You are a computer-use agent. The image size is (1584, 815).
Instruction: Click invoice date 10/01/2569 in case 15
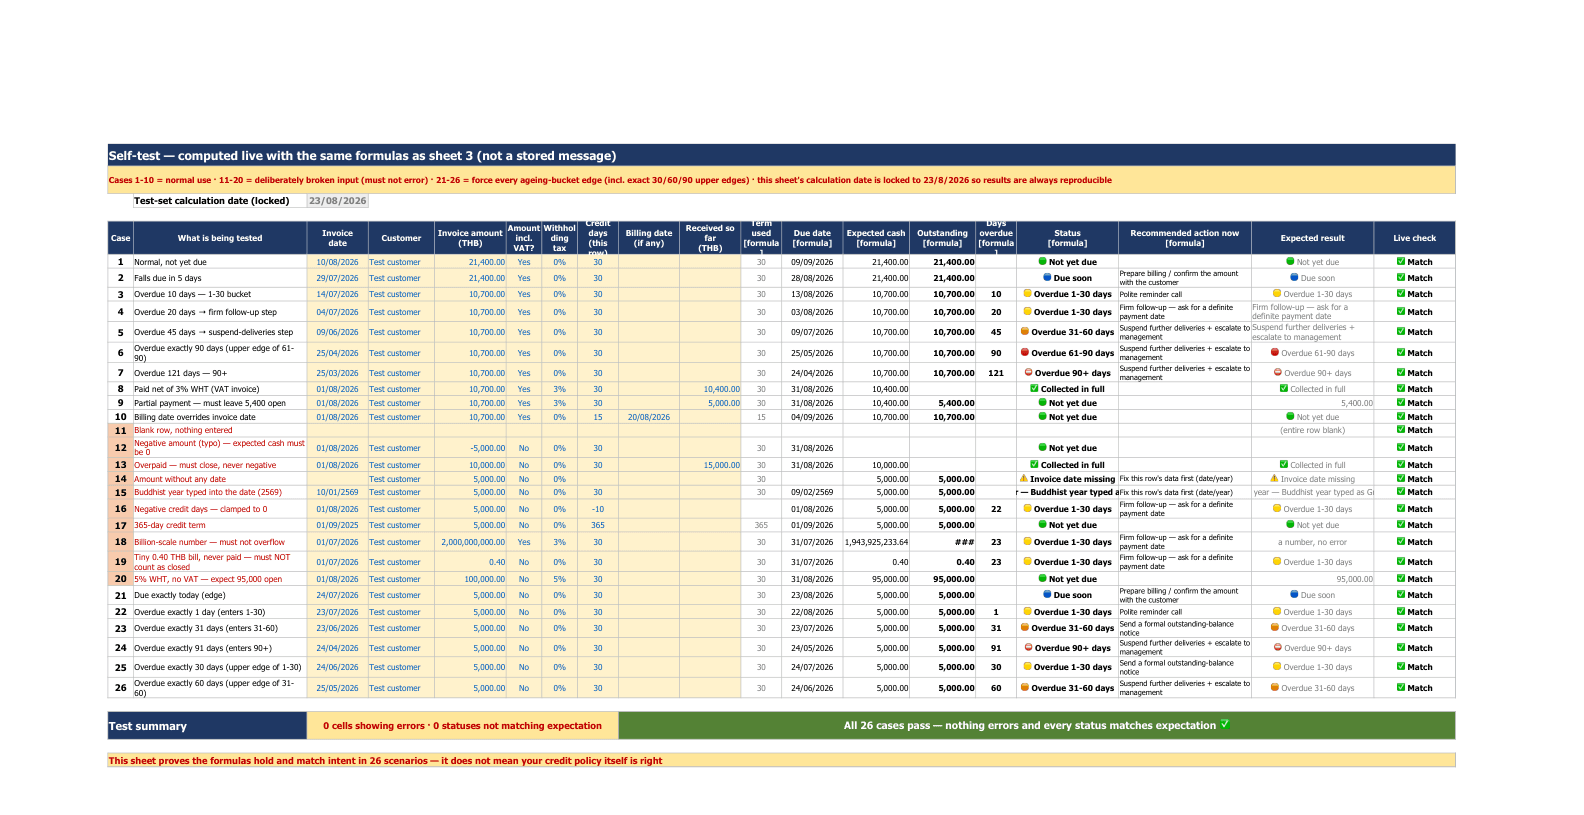click(x=337, y=492)
